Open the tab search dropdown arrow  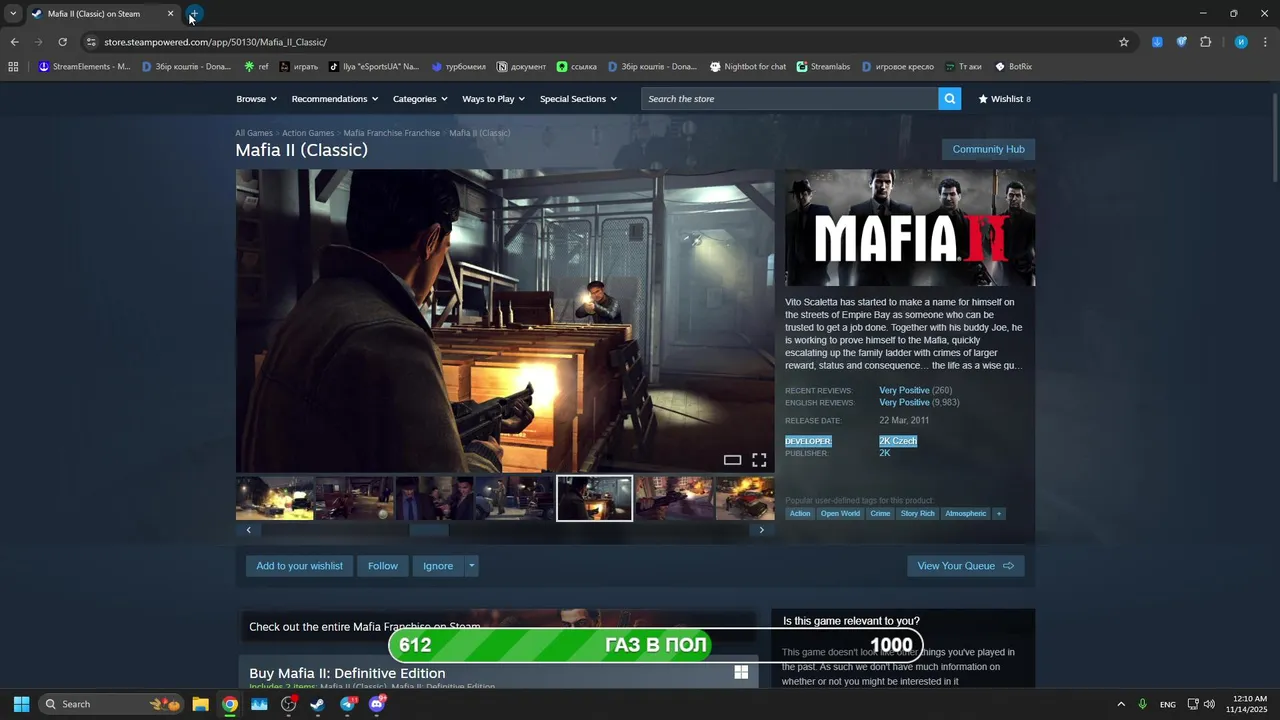pos(13,14)
